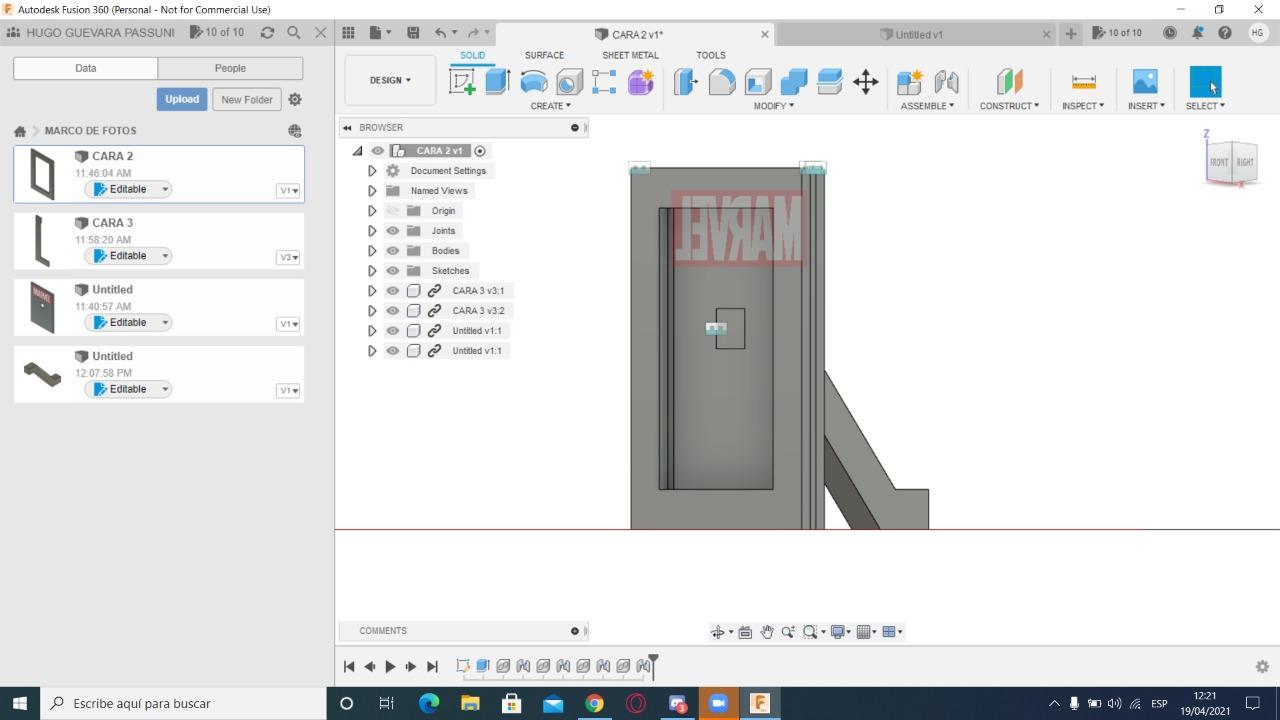Select the Rectangular Pattern tool
1280x720 pixels.
tap(604, 82)
